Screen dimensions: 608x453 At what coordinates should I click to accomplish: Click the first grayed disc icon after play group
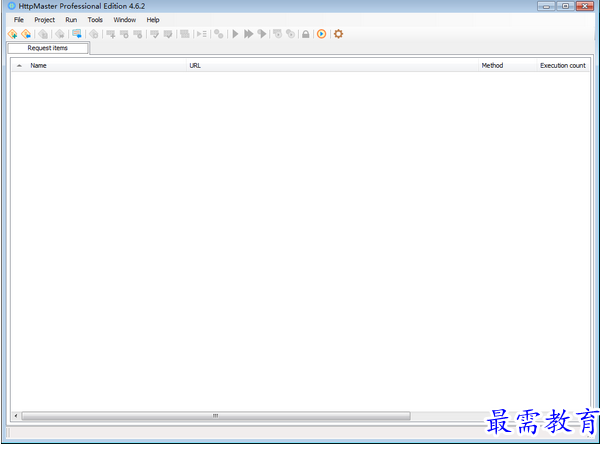click(278, 34)
